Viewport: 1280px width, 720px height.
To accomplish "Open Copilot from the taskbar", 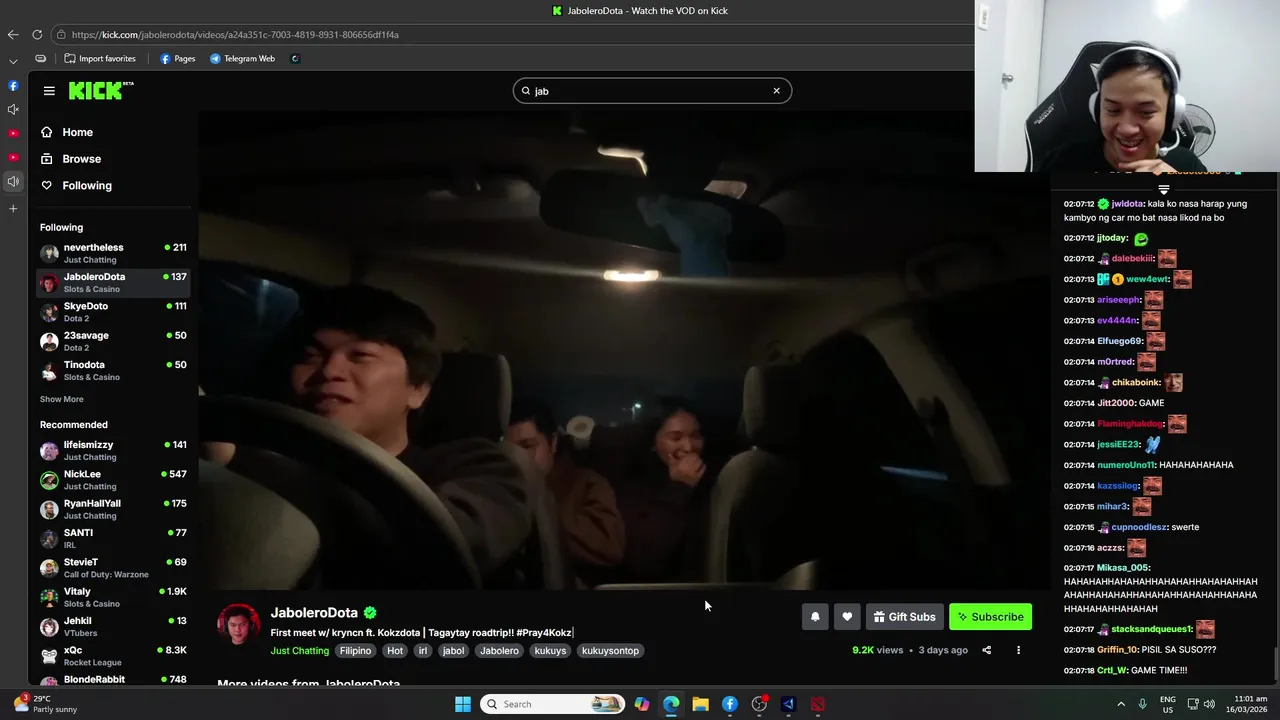I will click(642, 704).
